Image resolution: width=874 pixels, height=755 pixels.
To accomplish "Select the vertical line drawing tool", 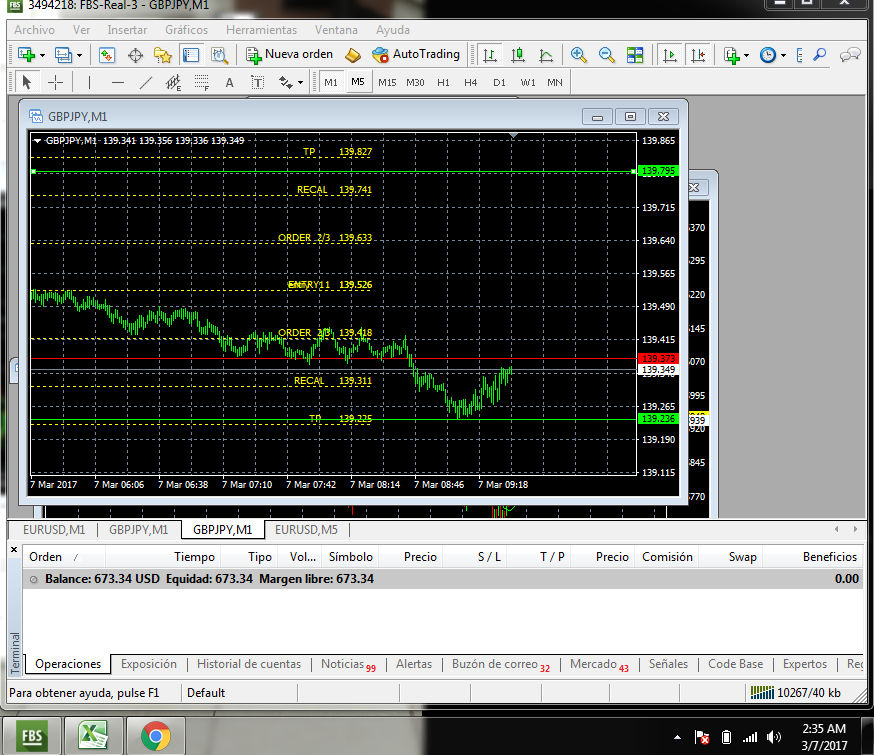I will 89,83.
